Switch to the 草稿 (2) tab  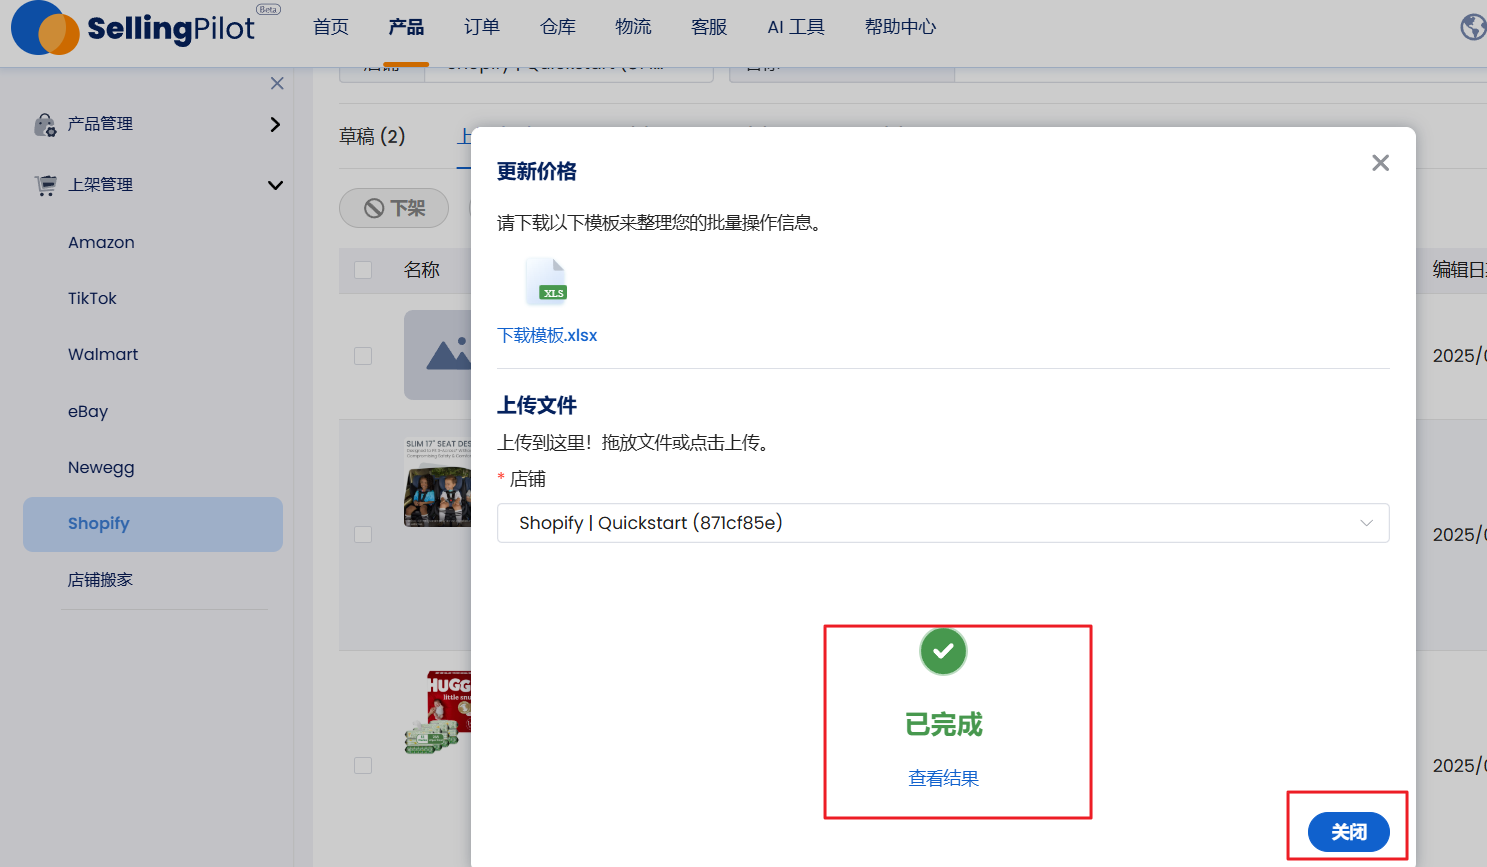pyautogui.click(x=372, y=136)
